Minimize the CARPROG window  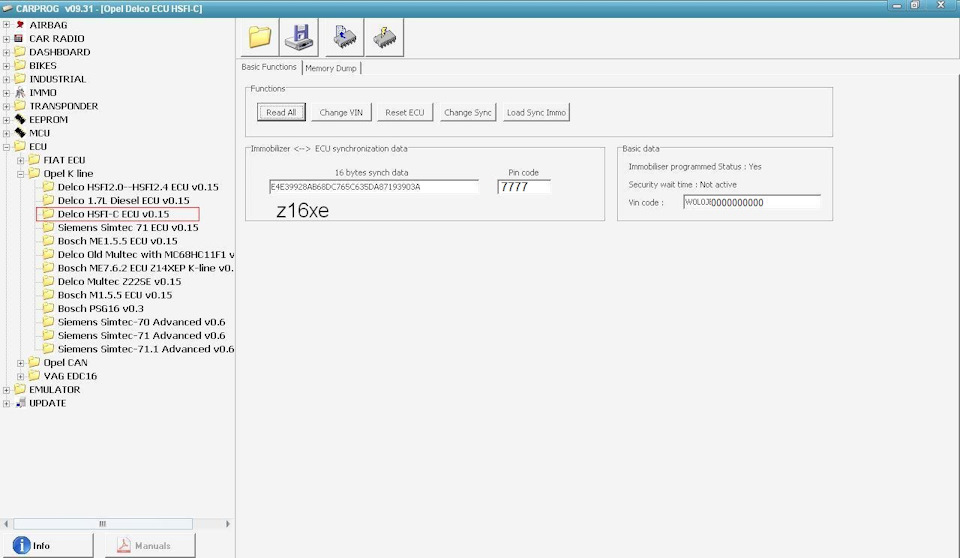click(897, 6)
